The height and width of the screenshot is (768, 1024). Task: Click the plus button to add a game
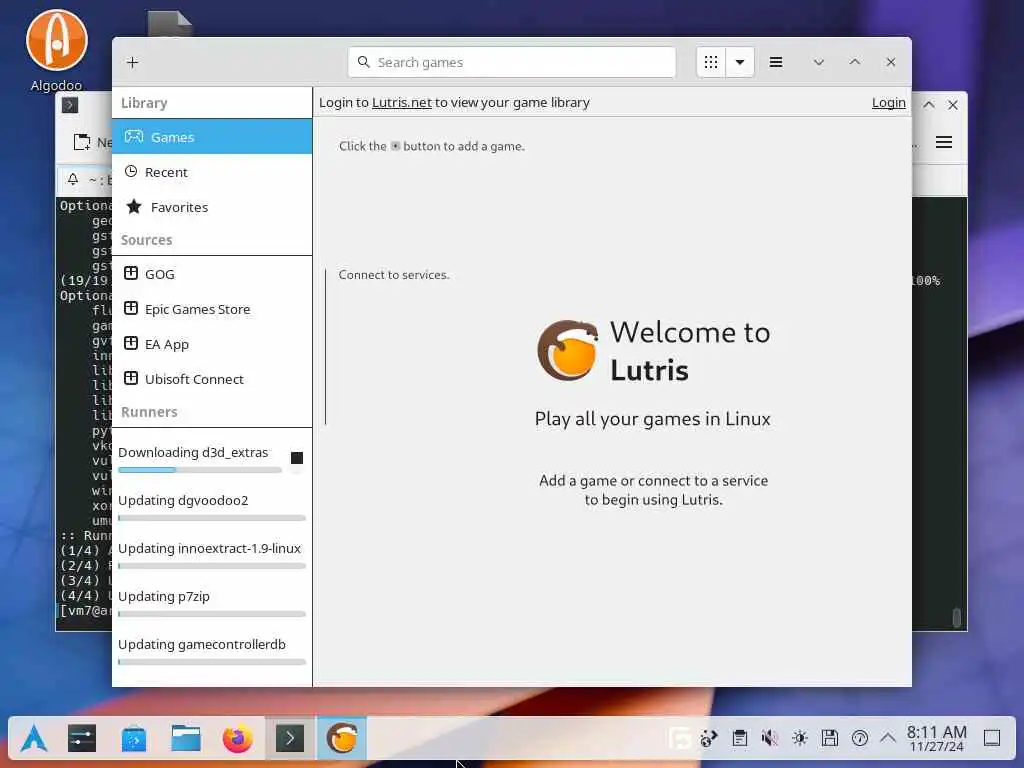tap(133, 62)
